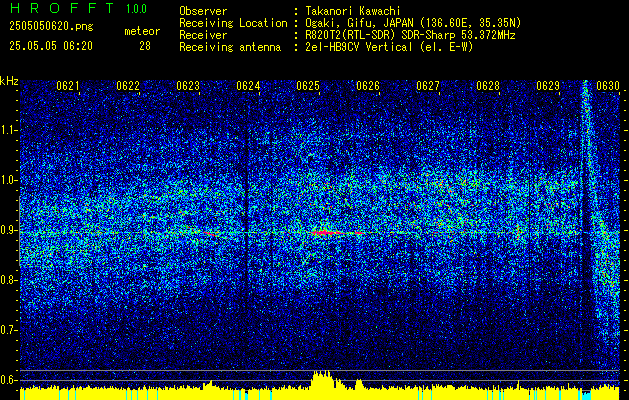Click the 0624 time marker
Screen dimensions: 629x400
[x=248, y=86]
